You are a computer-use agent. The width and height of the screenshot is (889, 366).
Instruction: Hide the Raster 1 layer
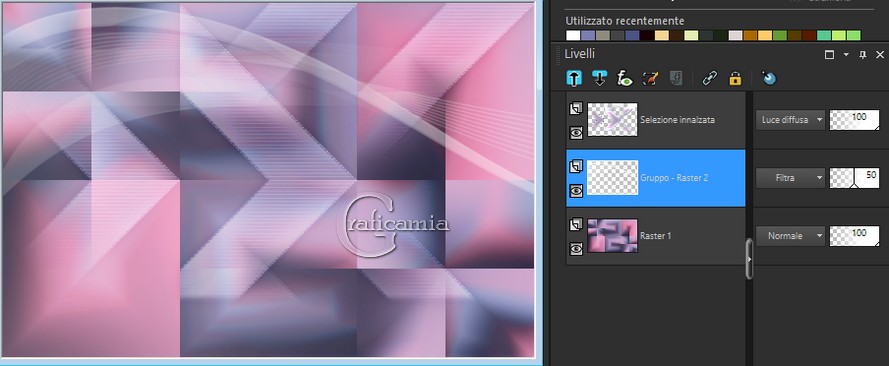[576, 249]
